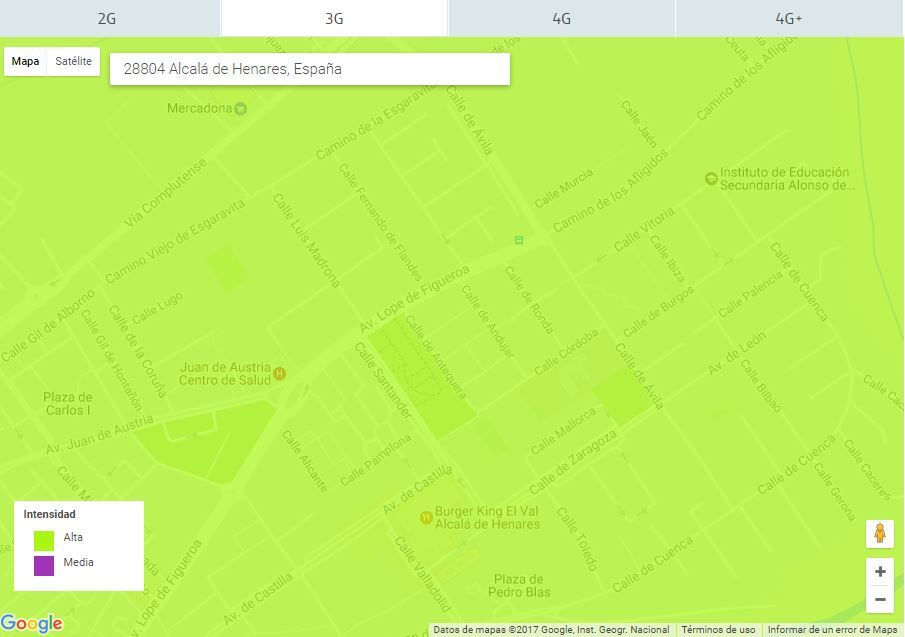Click the purple Media intensity swatch
Screen dimensions: 905x637
[44, 565]
